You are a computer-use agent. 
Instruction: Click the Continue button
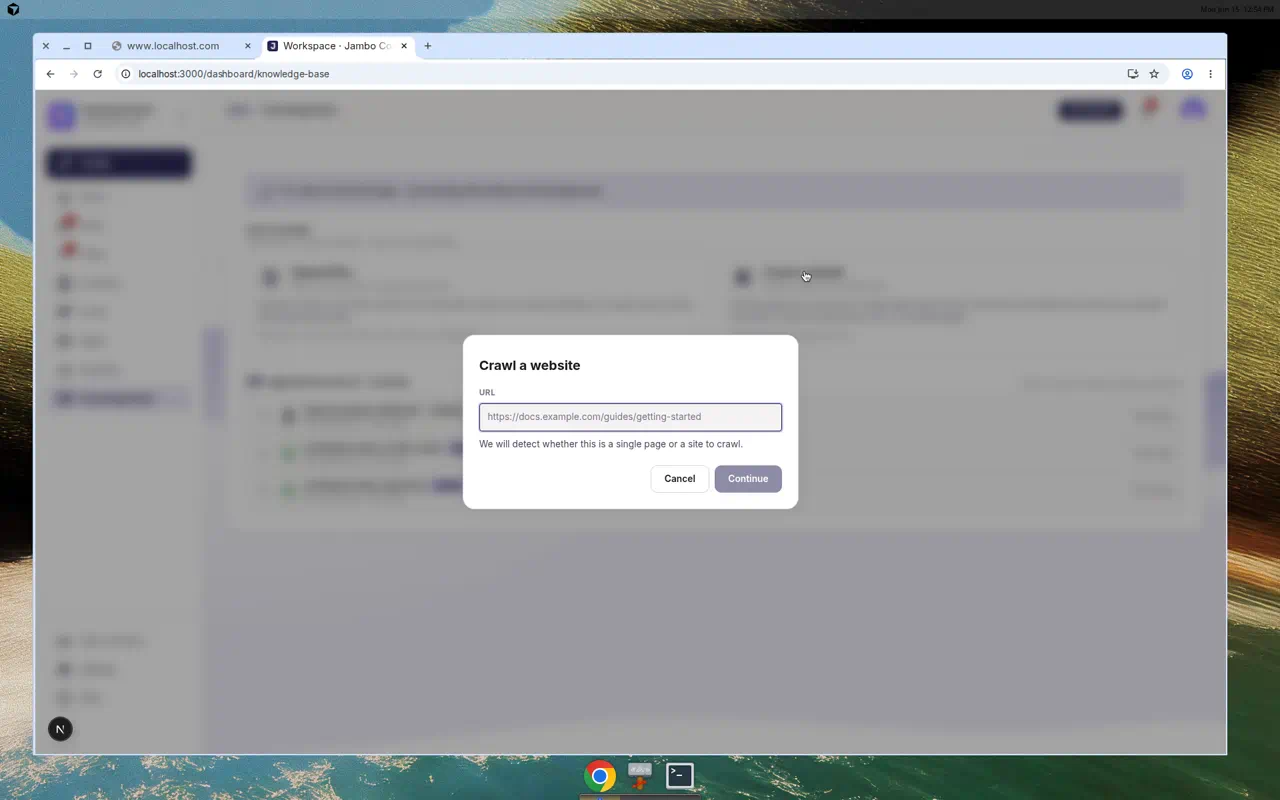tap(748, 478)
